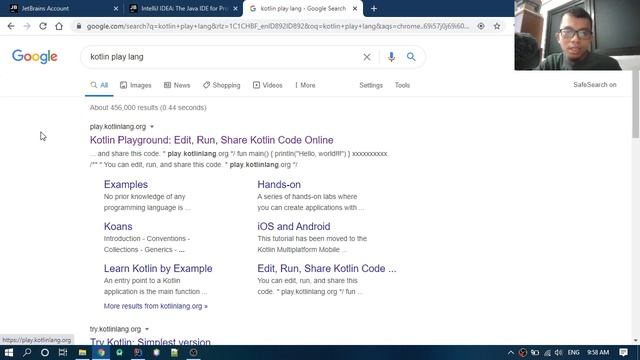Image resolution: width=640 pixels, height=360 pixels.
Task: Open the Examples sitelink
Action: coord(126,184)
